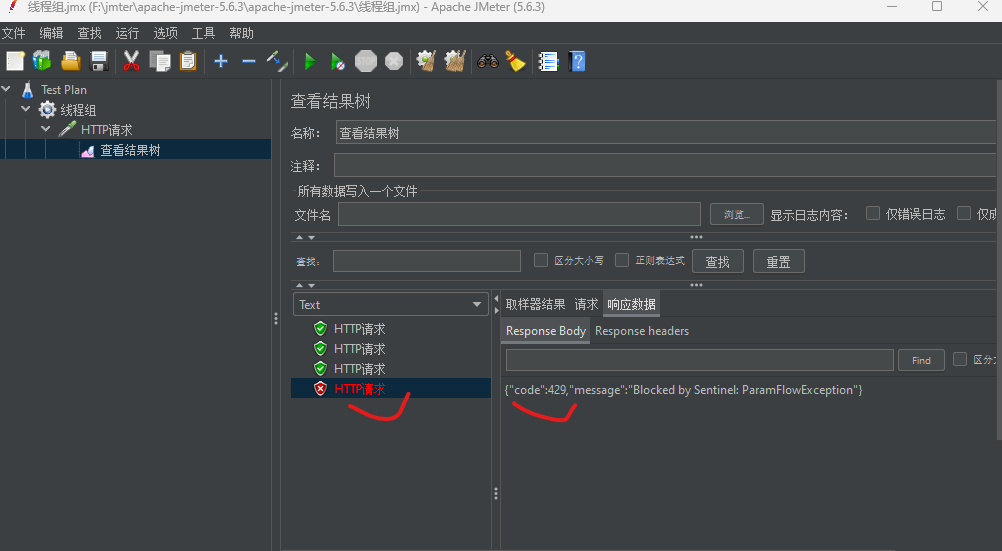Switch to the 请求 tab
The image size is (1002, 551).
pyautogui.click(x=586, y=304)
